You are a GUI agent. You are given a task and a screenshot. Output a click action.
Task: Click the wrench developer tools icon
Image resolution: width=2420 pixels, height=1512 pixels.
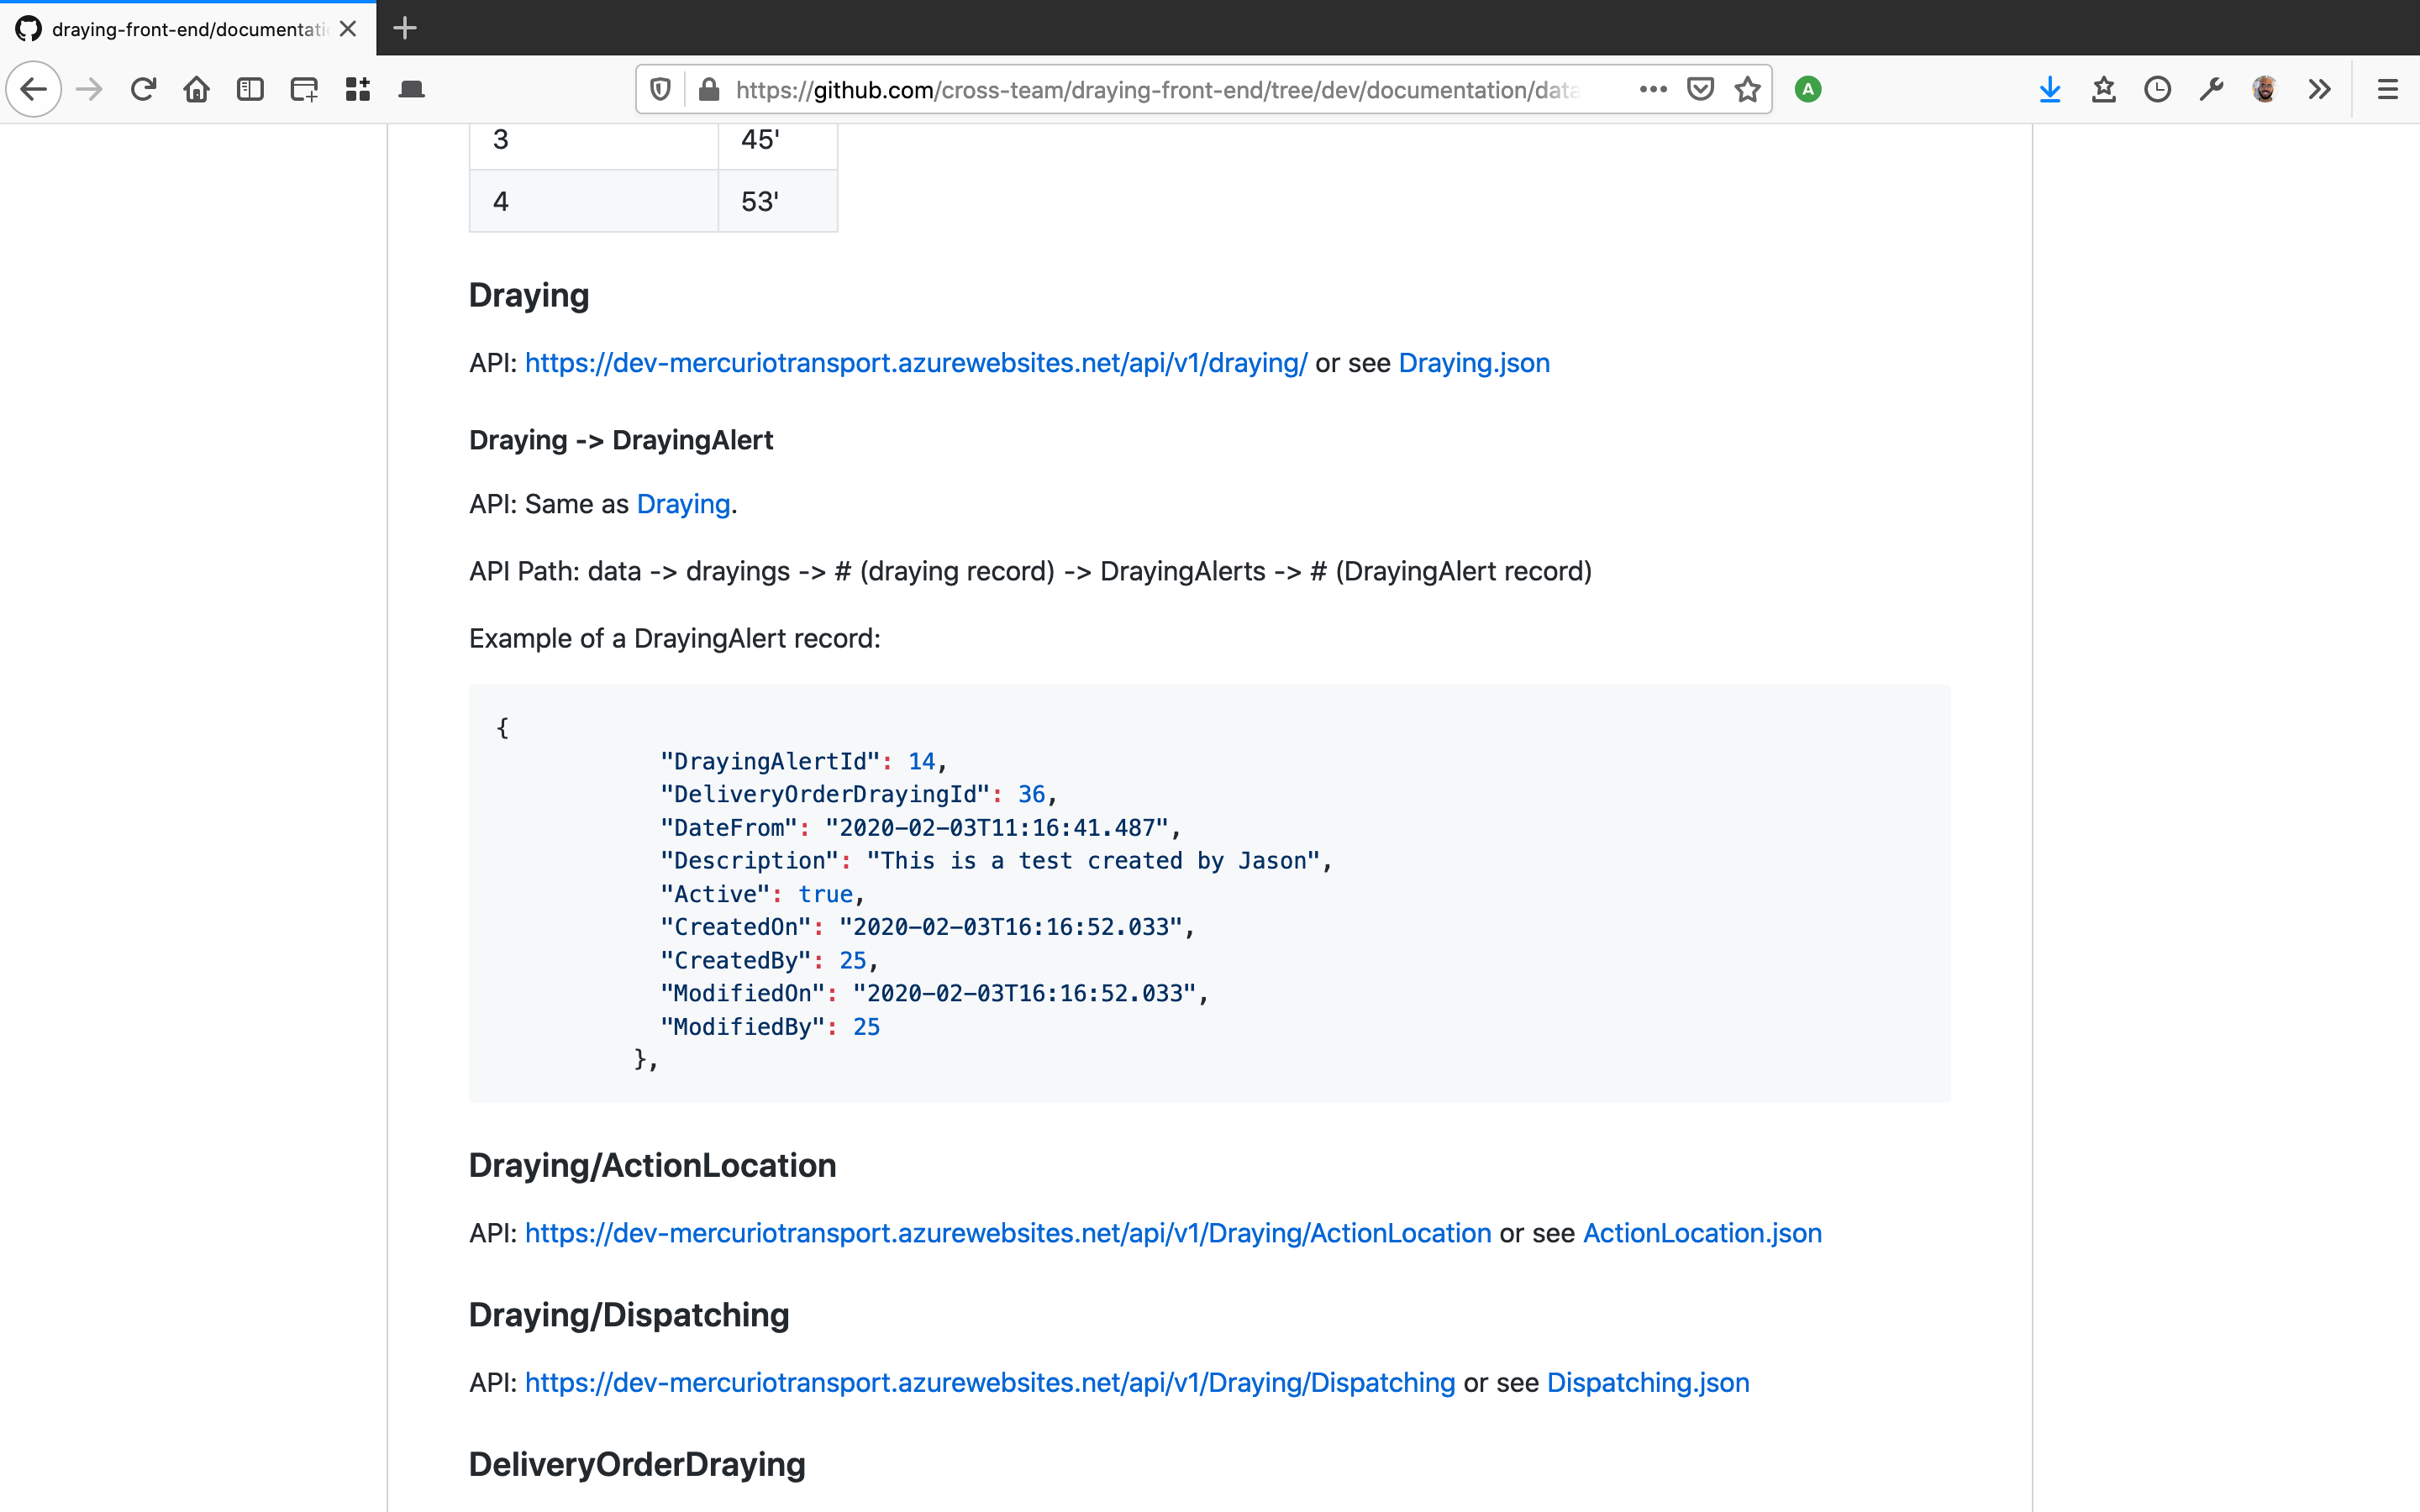tap(2211, 90)
